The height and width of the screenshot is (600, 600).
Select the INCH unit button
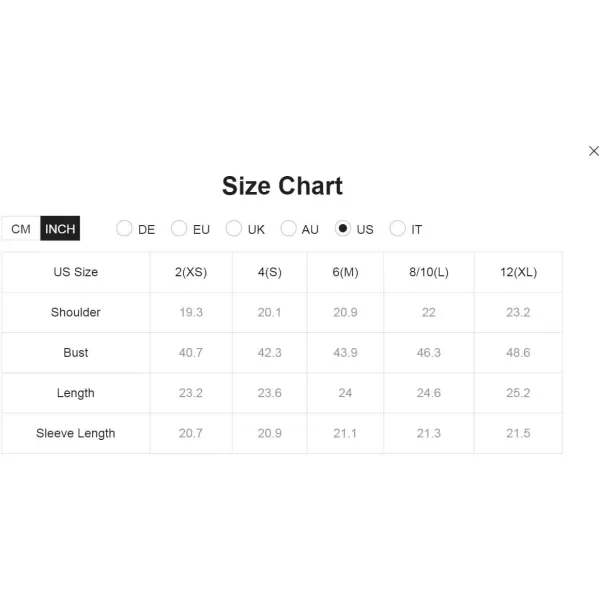60,229
